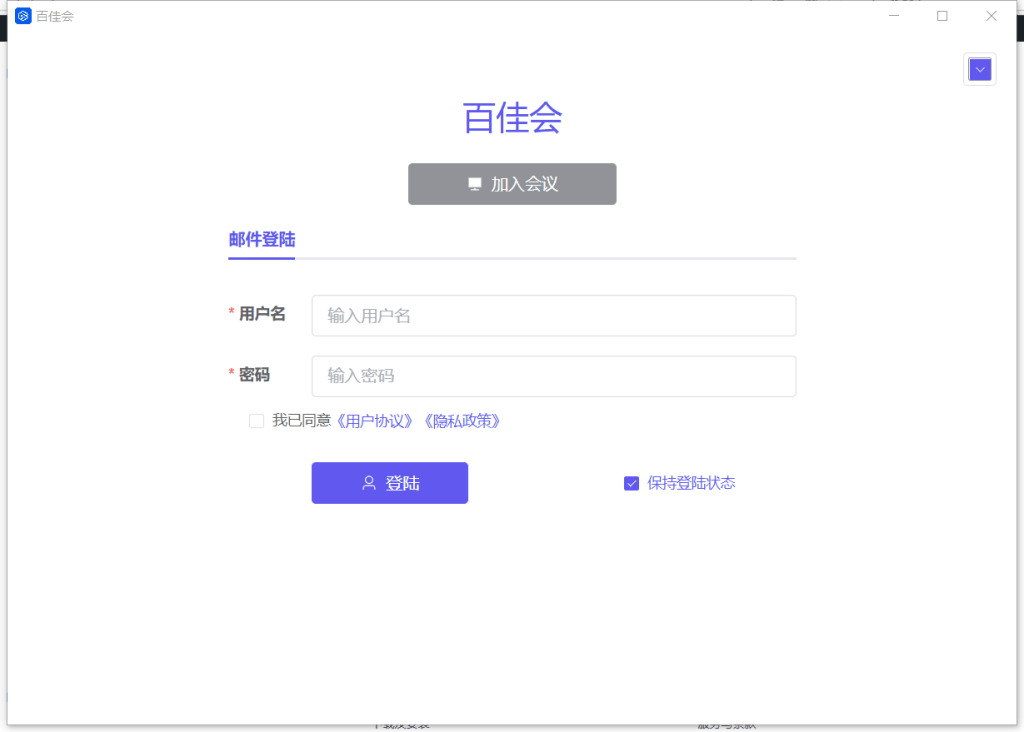The height and width of the screenshot is (732, 1024).
Task: Focus the 输入用户名 username field
Action: point(554,316)
